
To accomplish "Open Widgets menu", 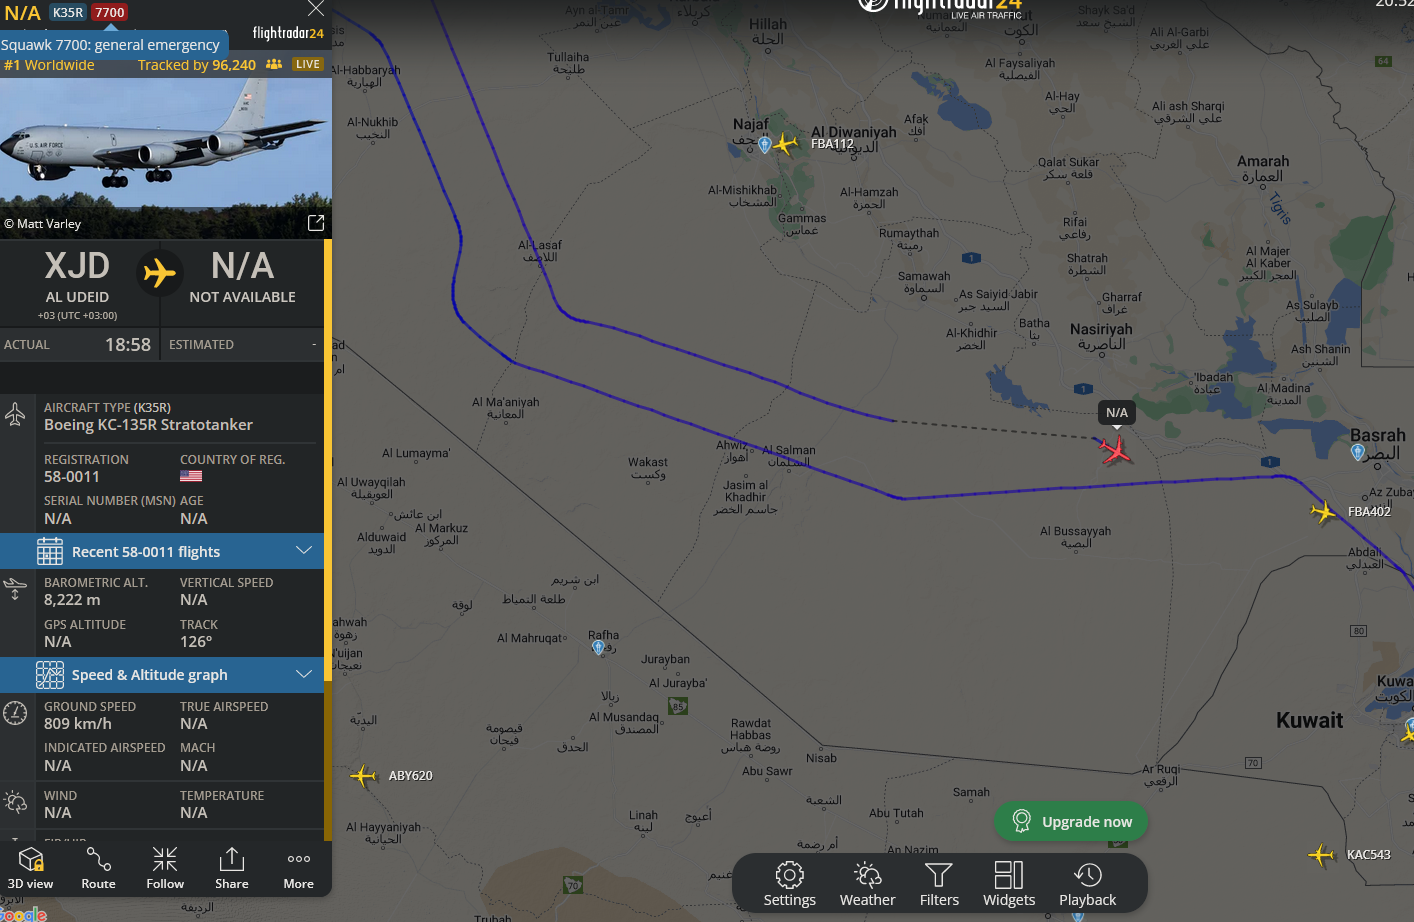I will (1009, 884).
